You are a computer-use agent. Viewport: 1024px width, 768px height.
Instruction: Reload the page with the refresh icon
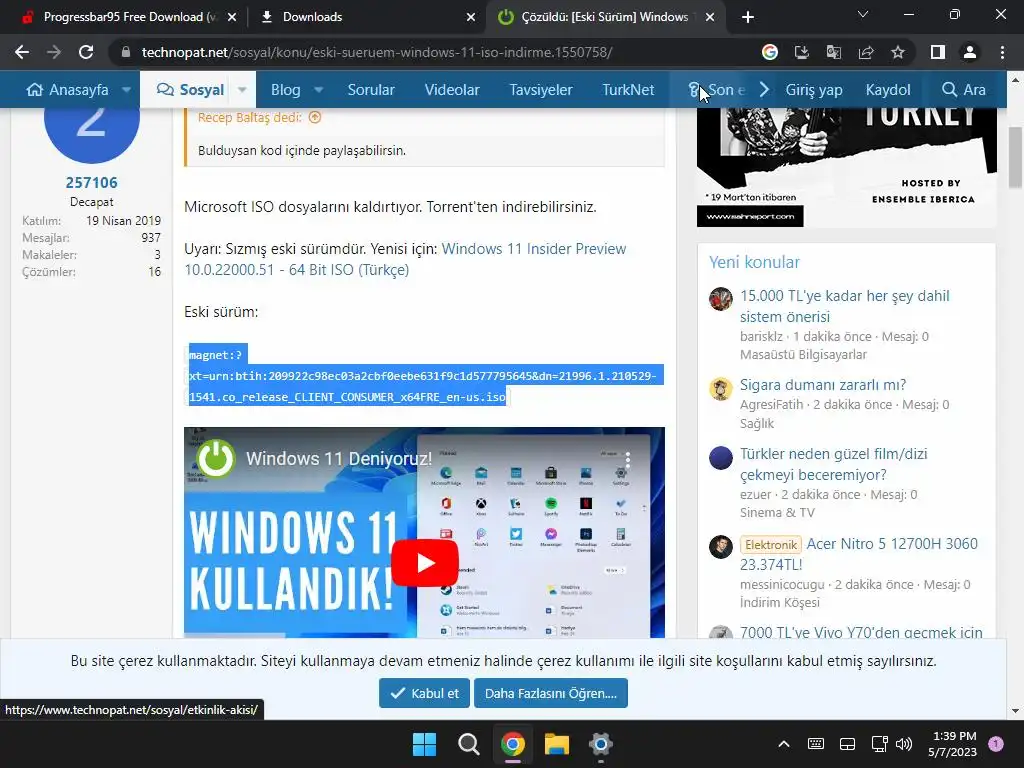(86, 52)
